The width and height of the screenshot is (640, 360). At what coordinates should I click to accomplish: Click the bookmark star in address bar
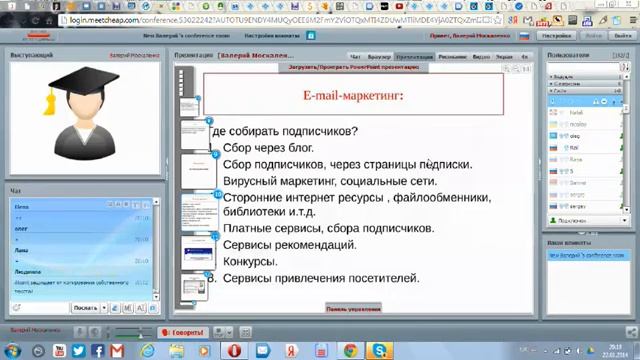pos(497,20)
